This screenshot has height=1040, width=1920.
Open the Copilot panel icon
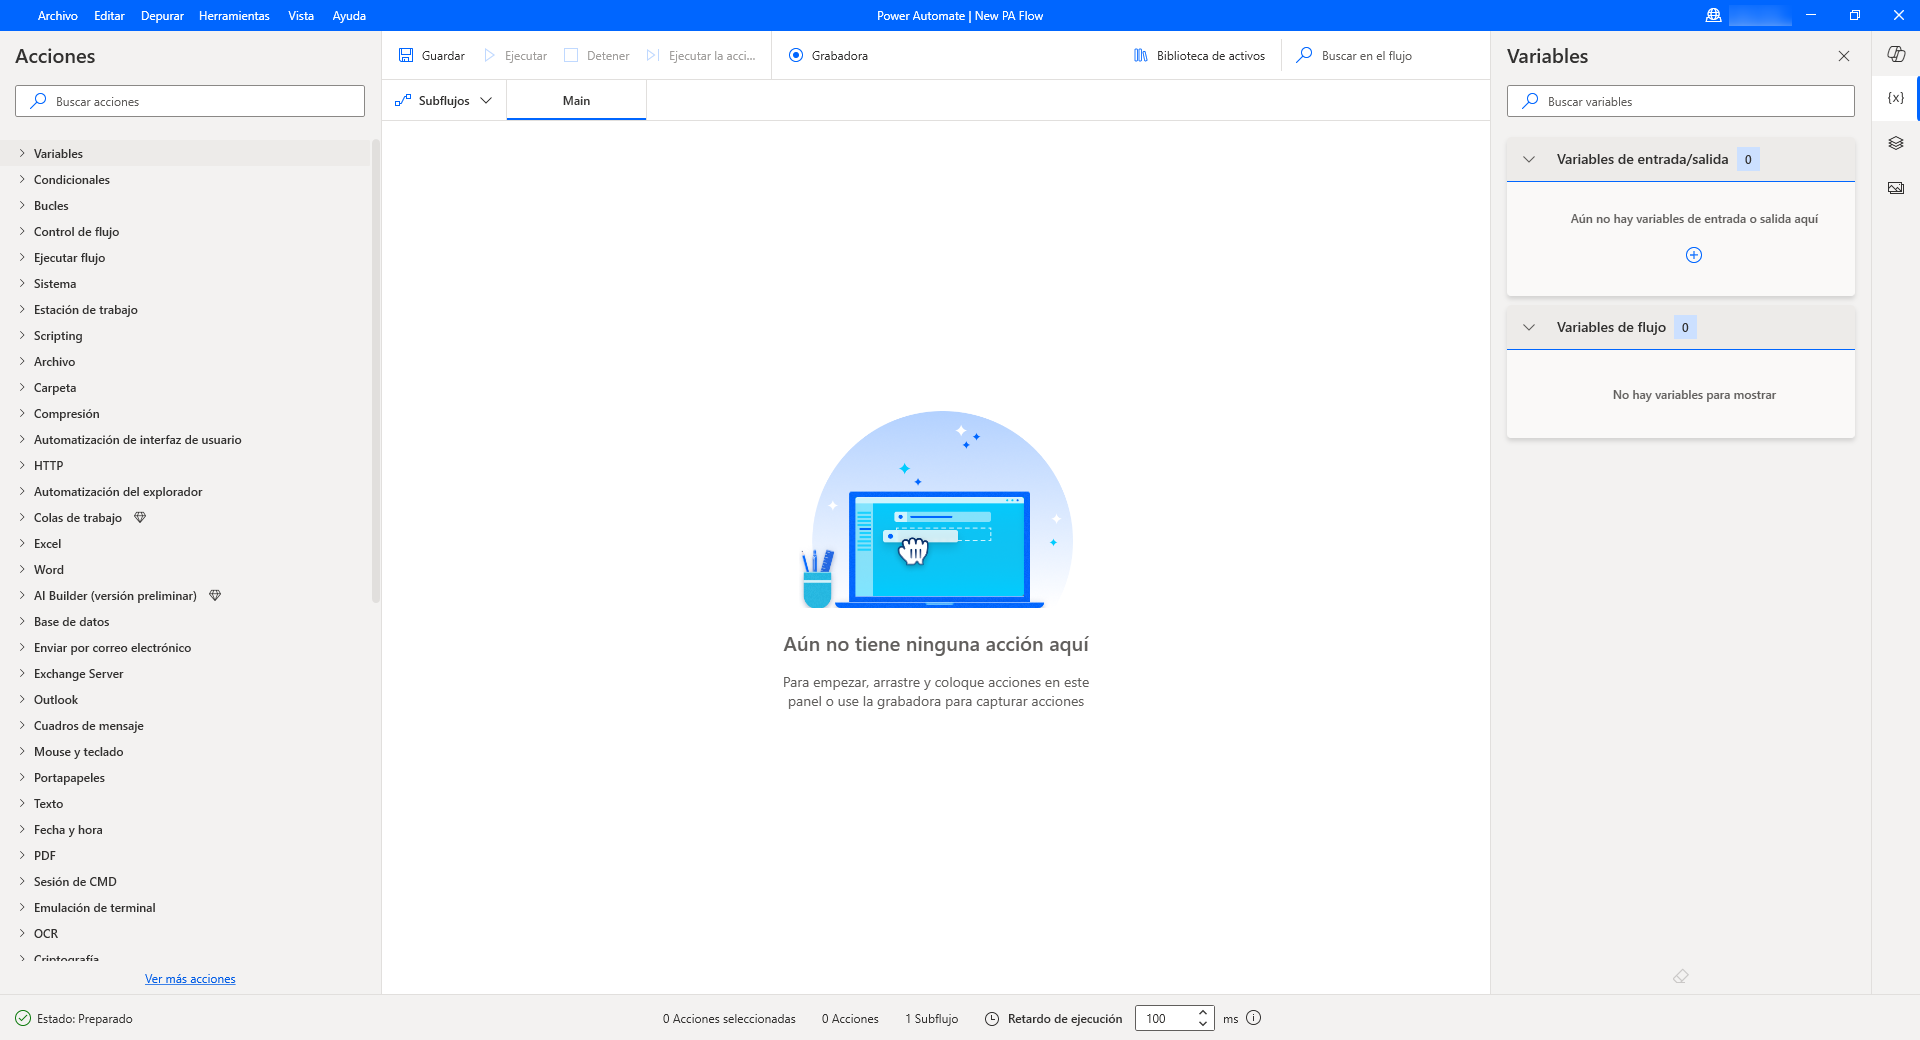(x=1895, y=54)
